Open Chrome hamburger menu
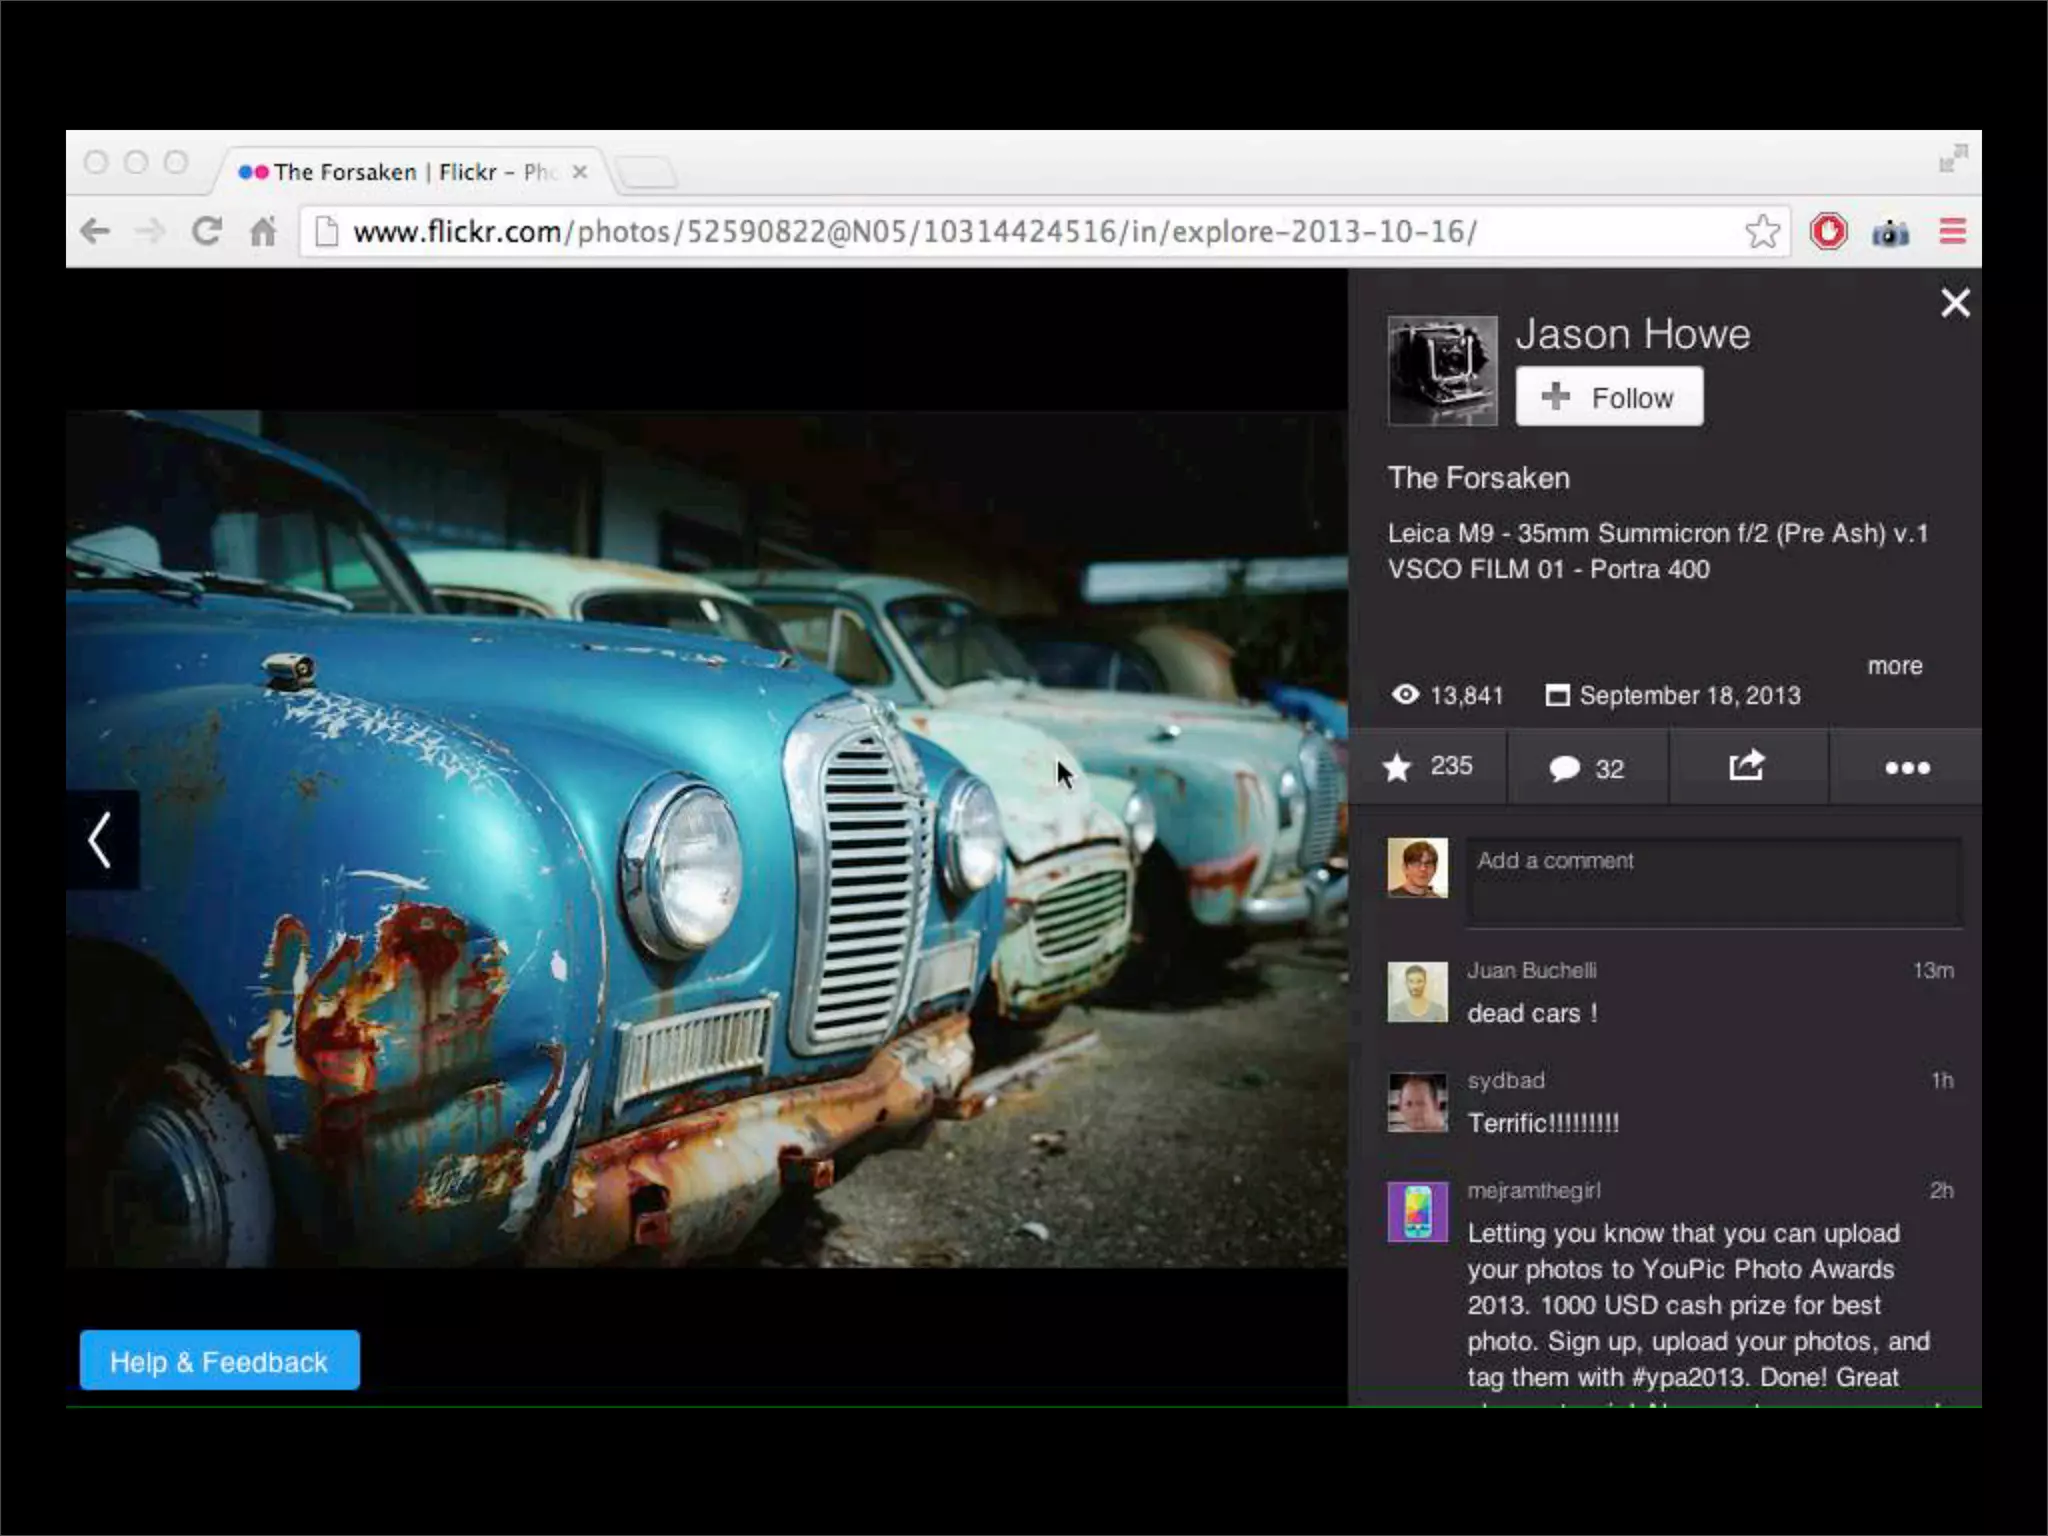 click(1952, 232)
